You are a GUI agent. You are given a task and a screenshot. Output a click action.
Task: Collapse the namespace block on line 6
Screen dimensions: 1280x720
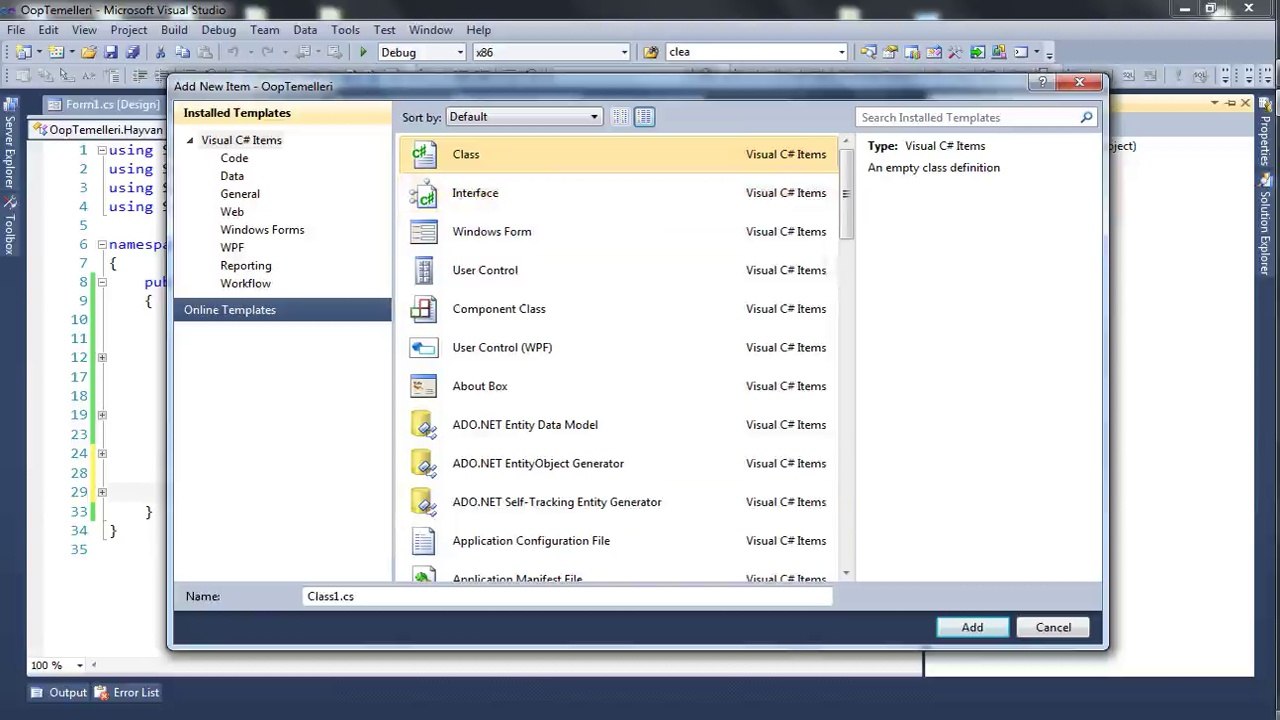[102, 244]
